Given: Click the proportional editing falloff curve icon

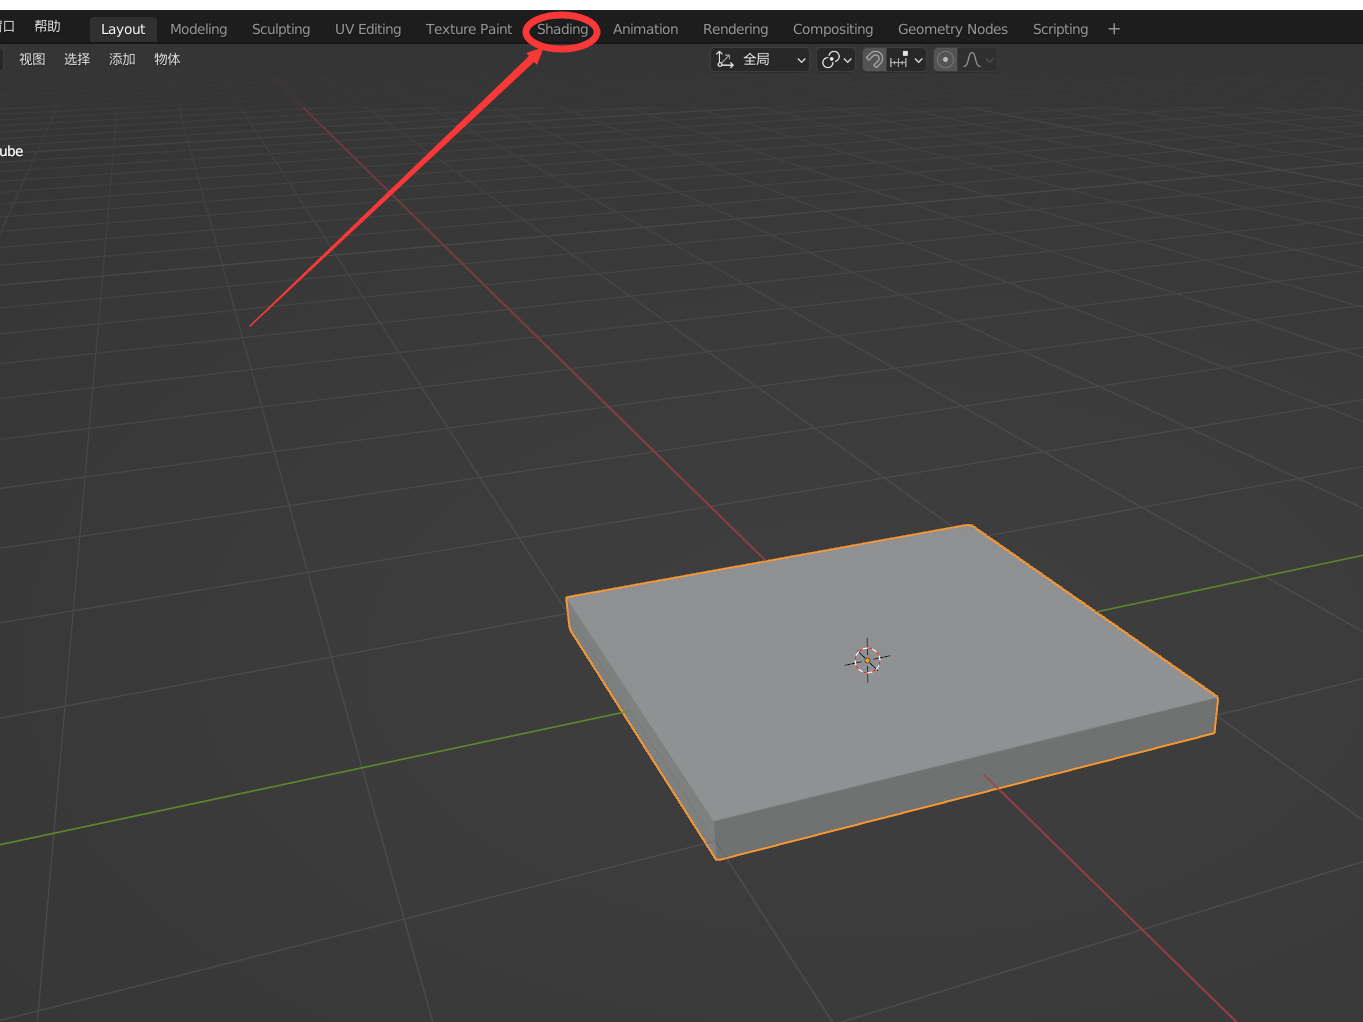Looking at the screenshot, I should (971, 59).
